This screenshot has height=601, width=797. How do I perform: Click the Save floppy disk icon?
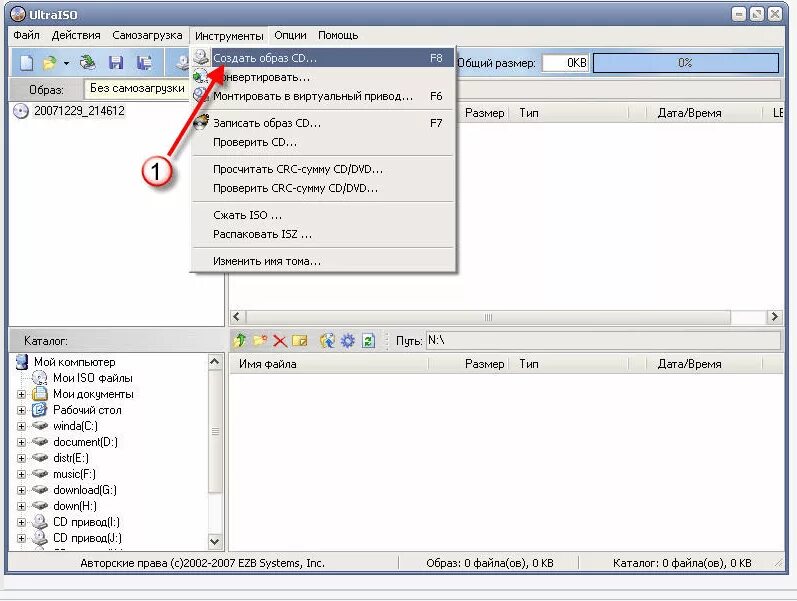[116, 63]
